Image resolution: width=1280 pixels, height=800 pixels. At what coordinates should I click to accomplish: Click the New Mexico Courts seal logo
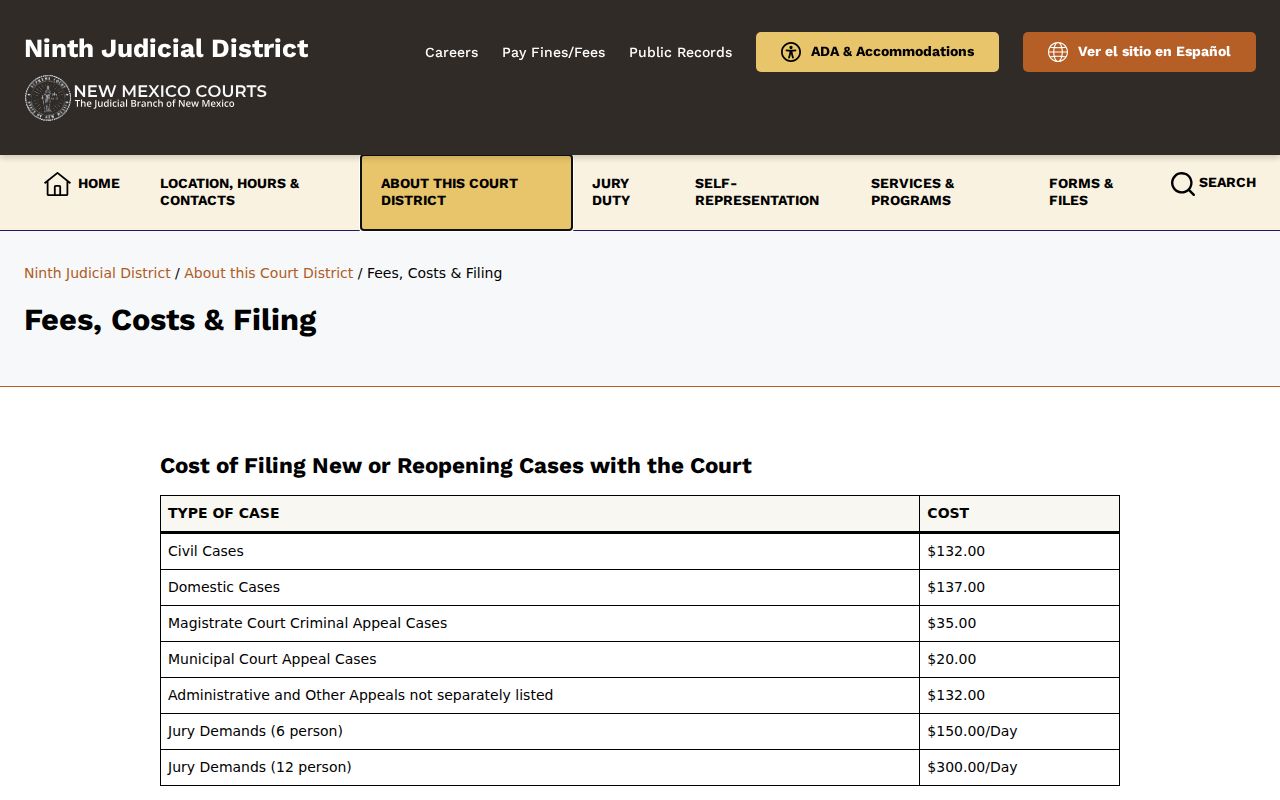tap(47, 98)
